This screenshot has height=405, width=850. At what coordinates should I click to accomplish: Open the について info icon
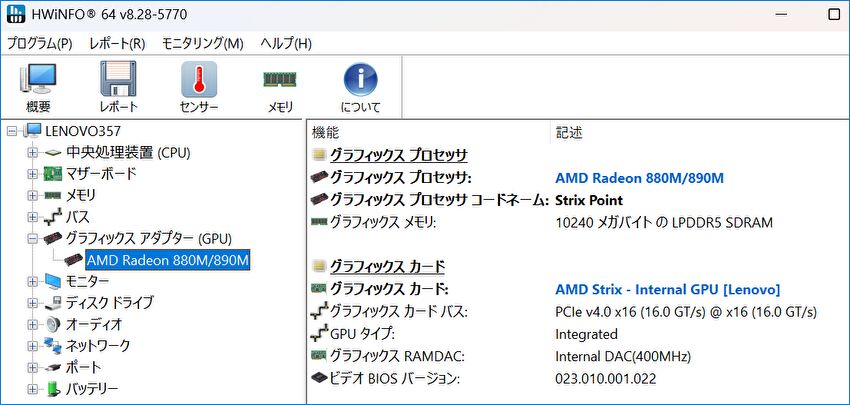coord(359,80)
